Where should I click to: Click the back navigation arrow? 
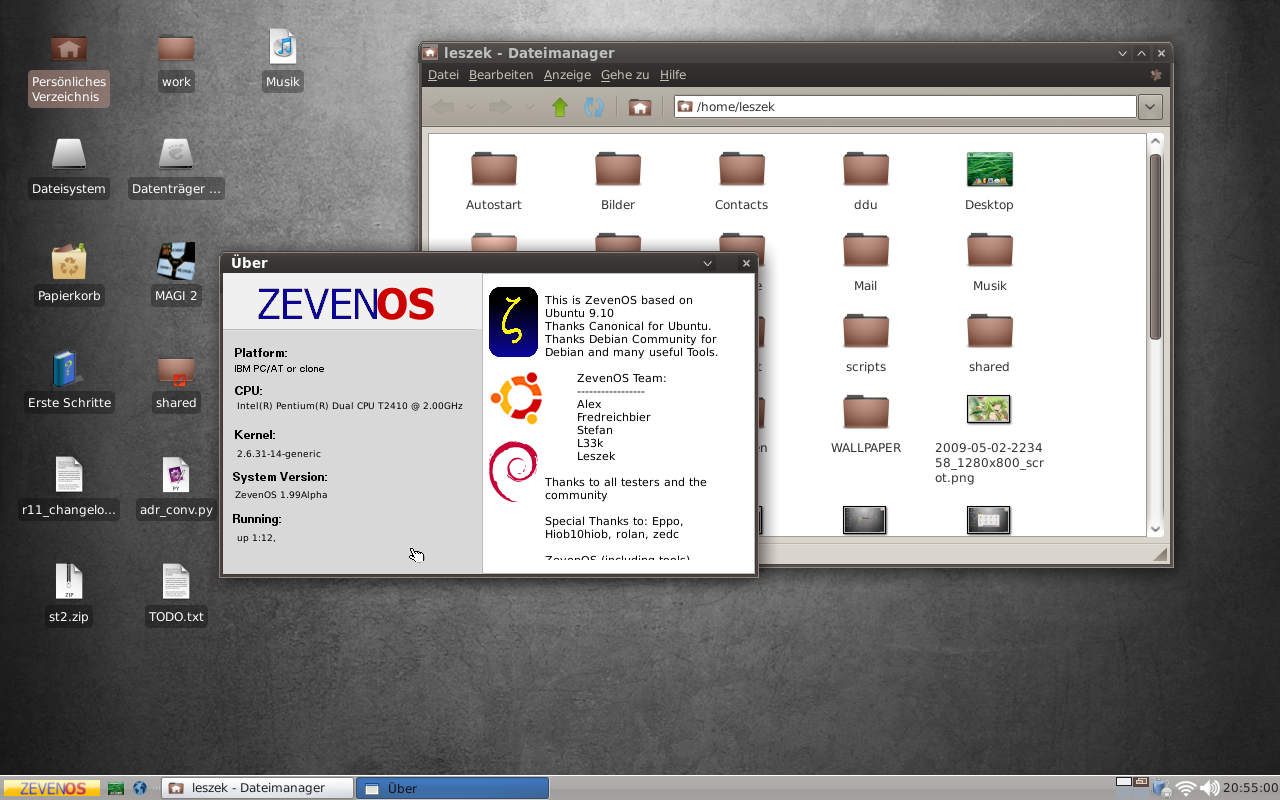(x=443, y=107)
